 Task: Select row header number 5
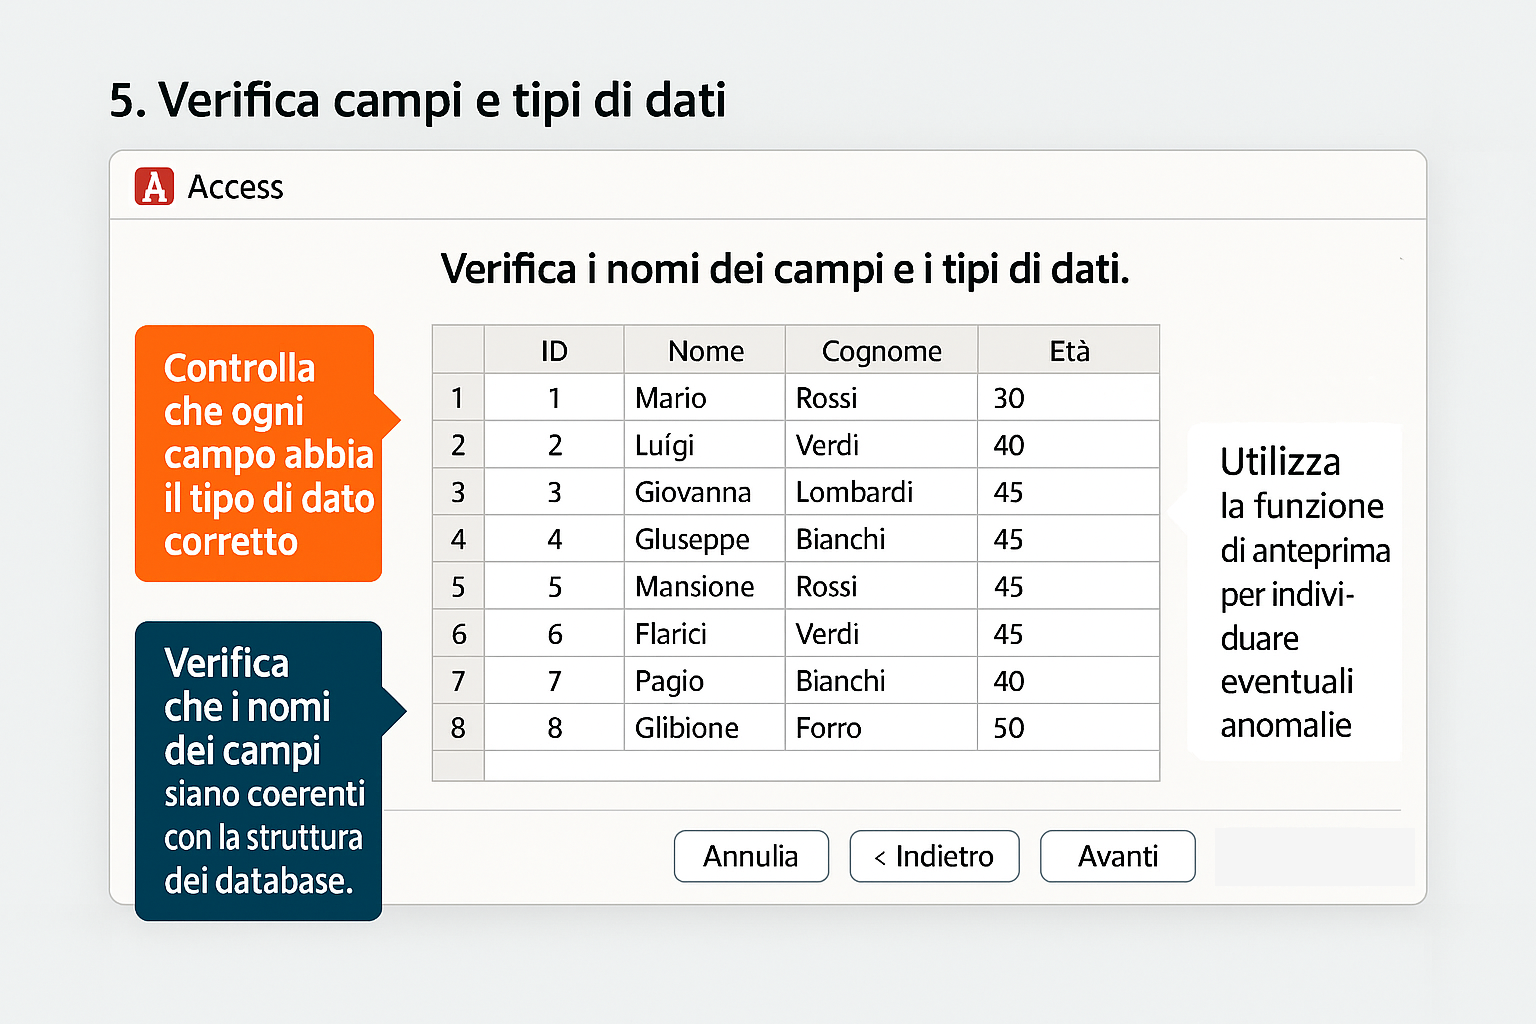458,586
